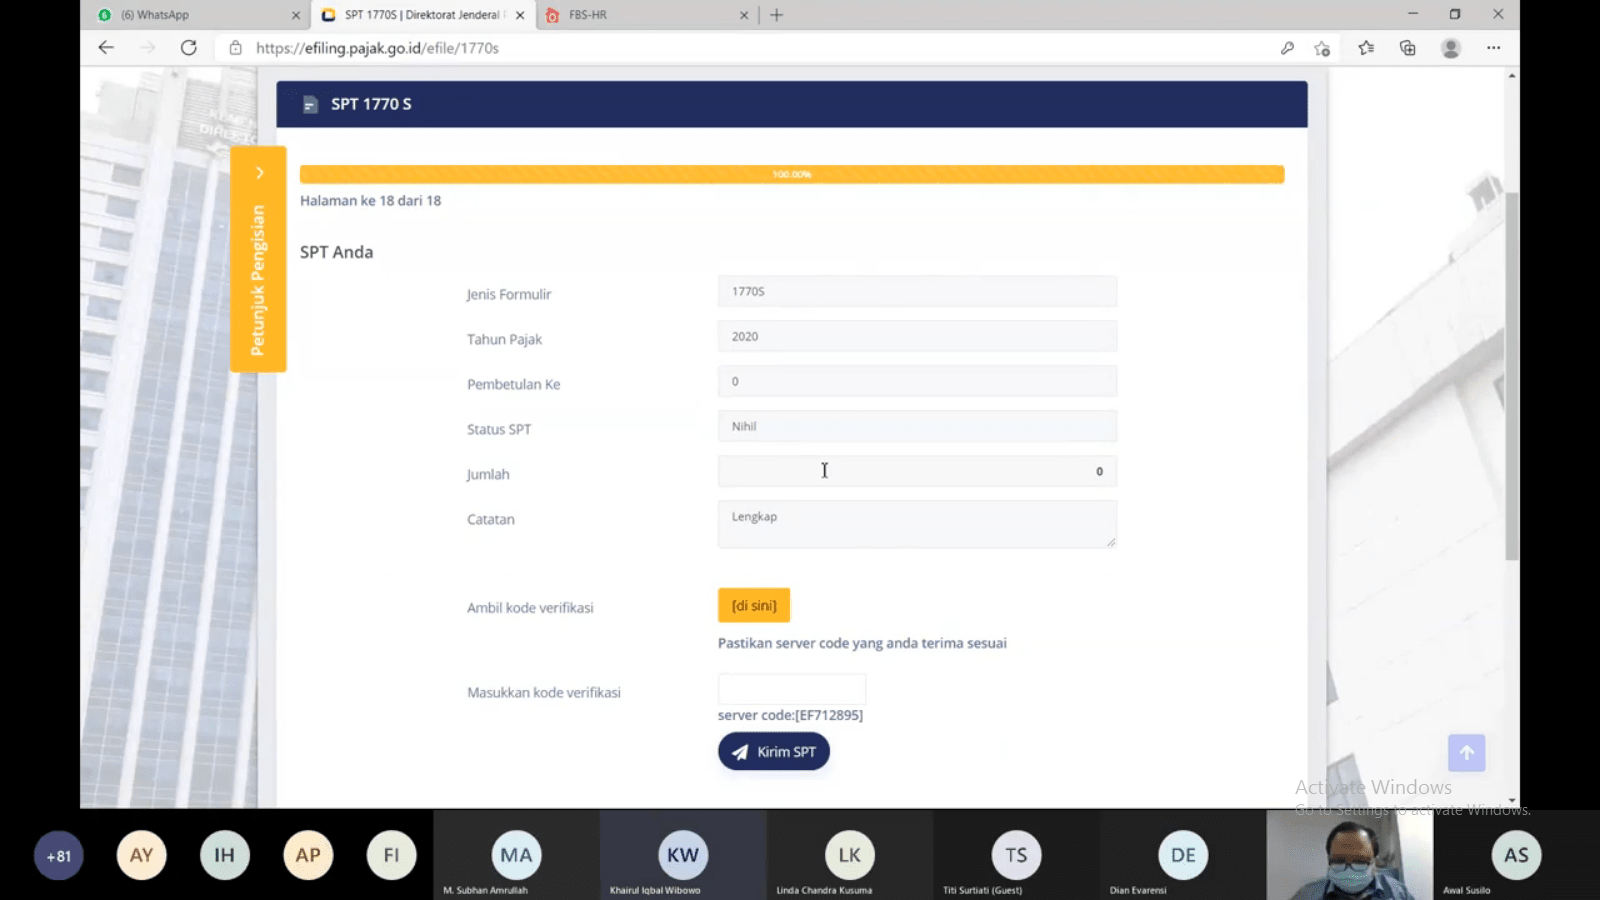Click the Masukkan kode verifikasi field
The width and height of the screenshot is (1600, 900).
point(791,689)
